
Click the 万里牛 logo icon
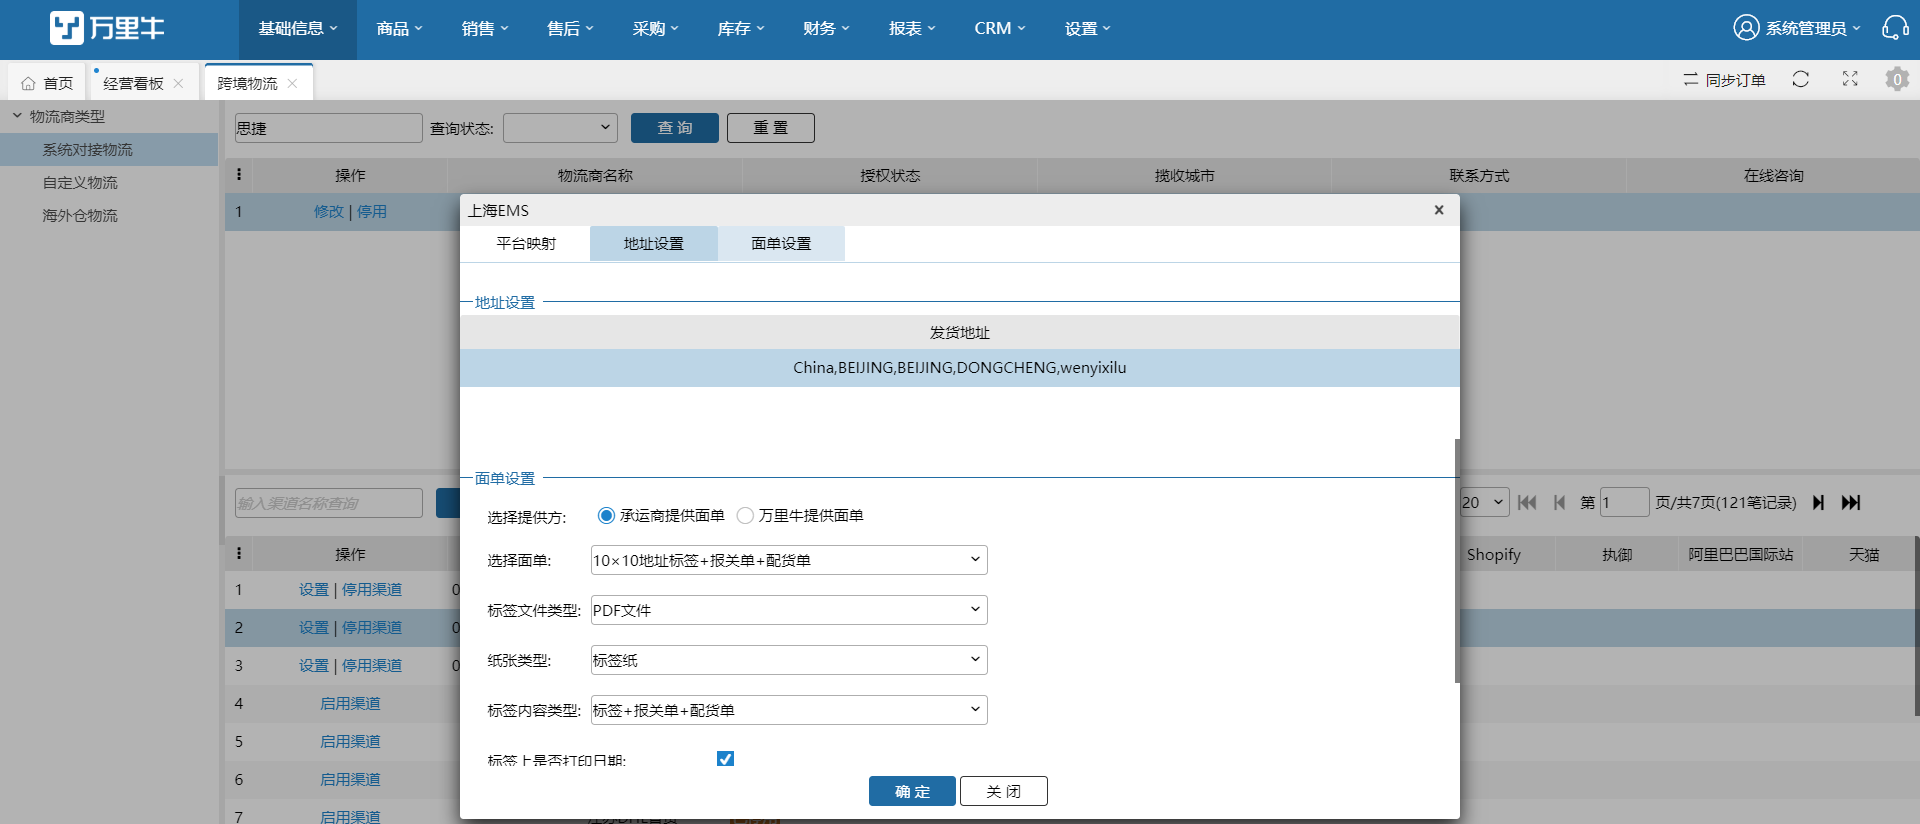[x=67, y=28]
